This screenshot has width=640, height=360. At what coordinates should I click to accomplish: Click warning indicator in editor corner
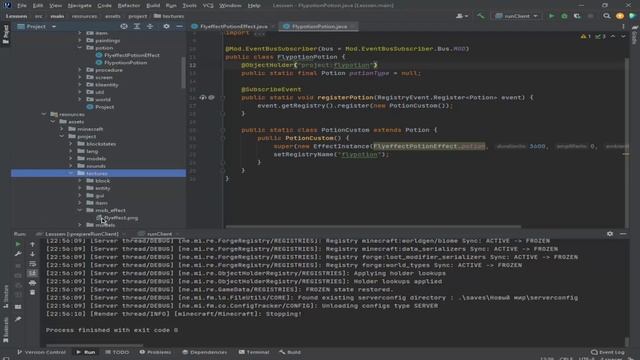coord(586,36)
